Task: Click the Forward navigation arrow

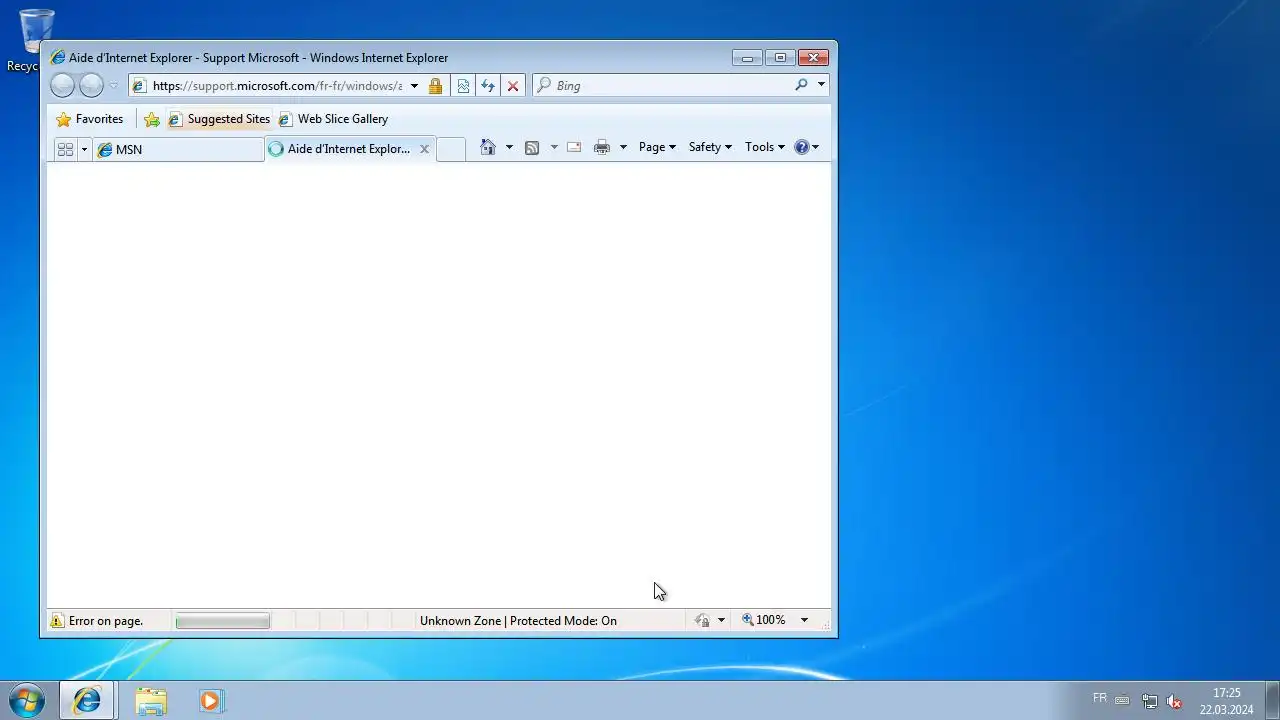Action: [x=91, y=86]
